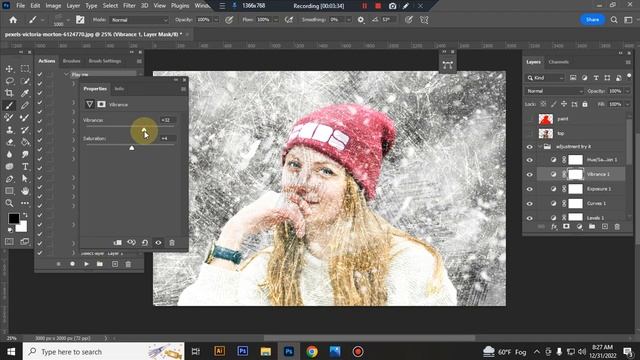Open the Filter menu
The height and width of the screenshot is (360, 640).
click(129, 6)
